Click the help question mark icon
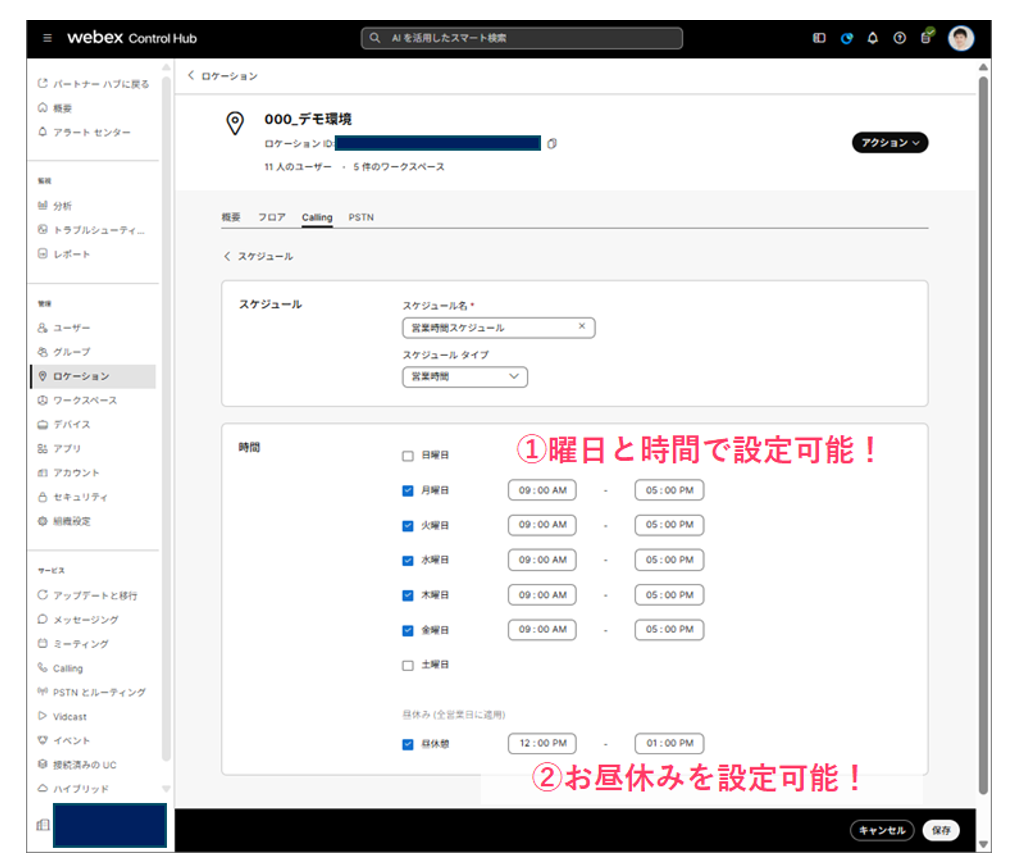The height and width of the screenshot is (868, 1016). pyautogui.click(x=899, y=38)
